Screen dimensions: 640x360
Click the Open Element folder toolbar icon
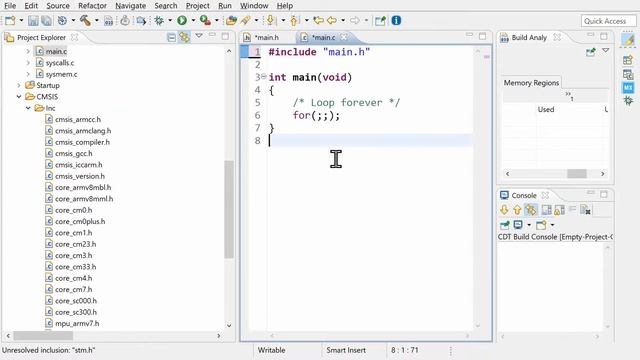pyautogui.click(x=231, y=20)
